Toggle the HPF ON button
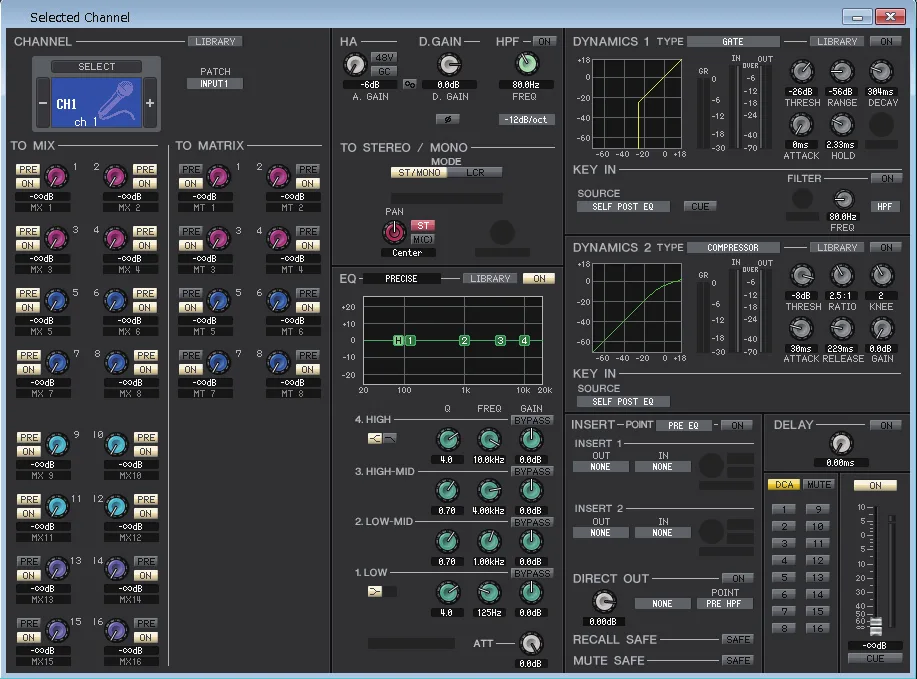The width and height of the screenshot is (917, 679). pos(544,42)
